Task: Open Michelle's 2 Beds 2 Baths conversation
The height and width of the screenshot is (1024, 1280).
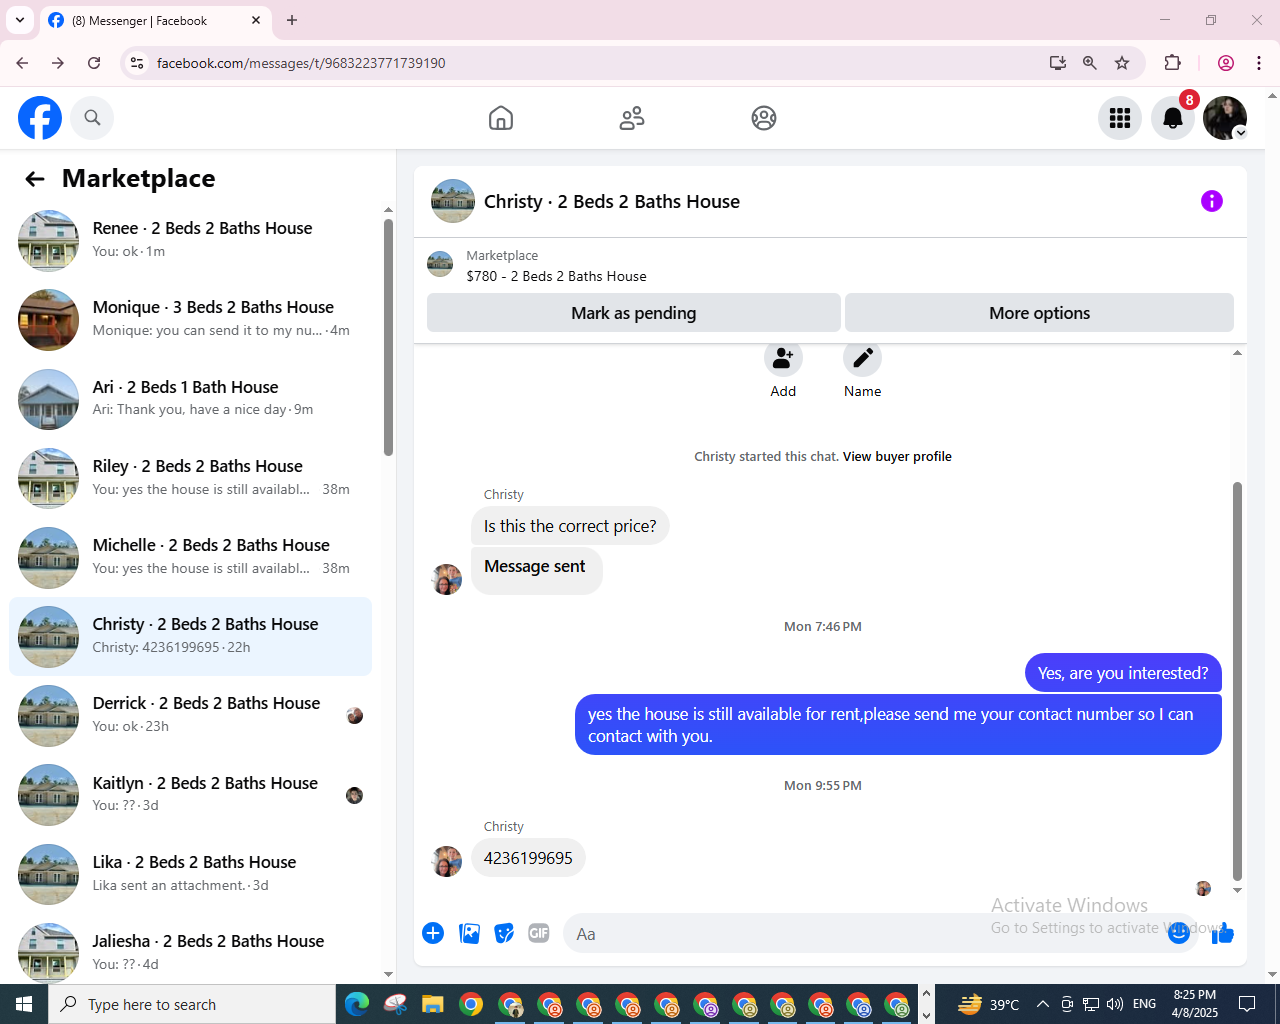Action: 190,557
